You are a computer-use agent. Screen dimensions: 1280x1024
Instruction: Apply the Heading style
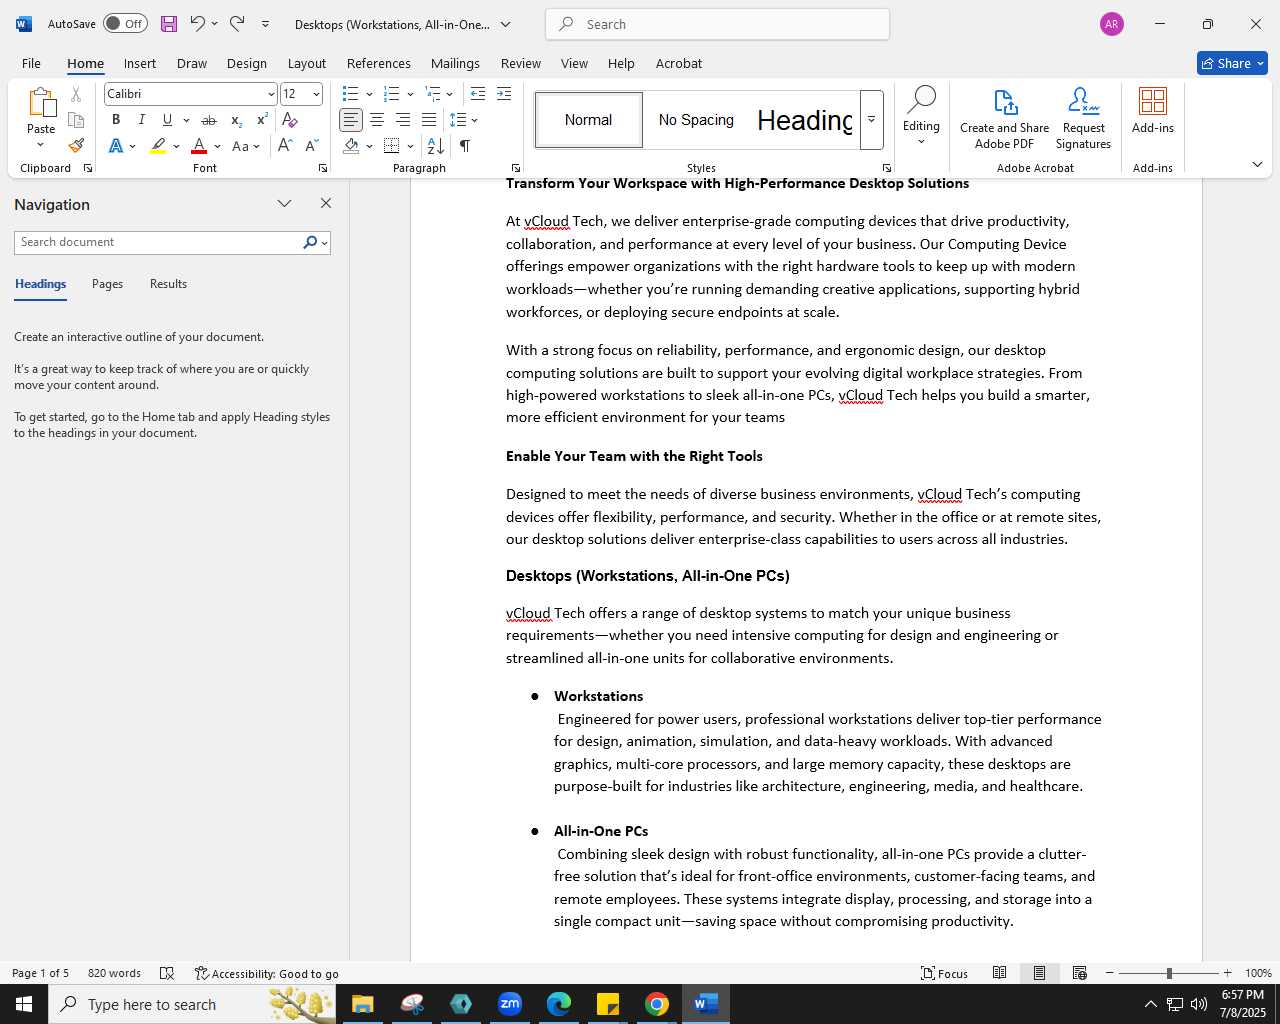[804, 120]
